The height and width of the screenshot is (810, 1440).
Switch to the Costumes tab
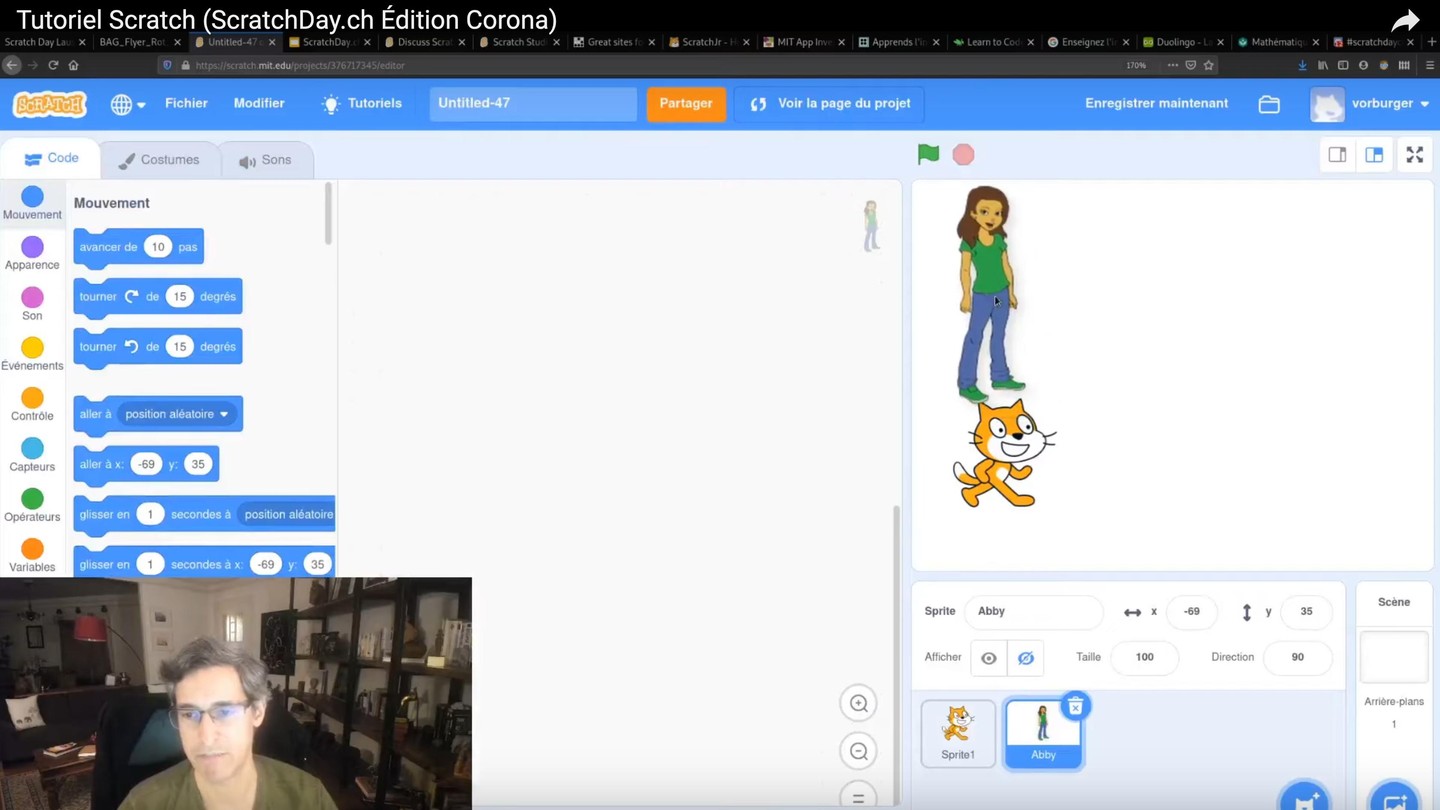coord(160,158)
